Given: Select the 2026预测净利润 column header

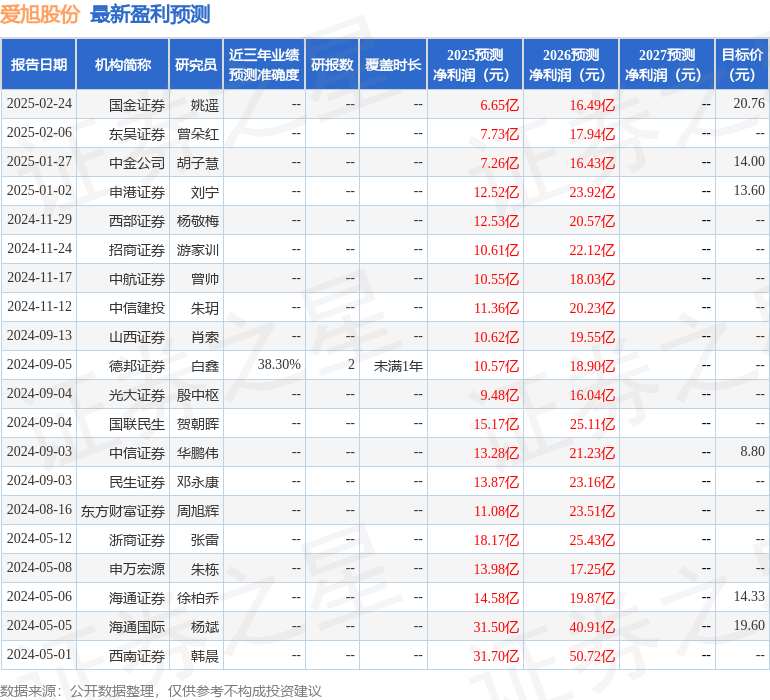Looking at the screenshot, I should (571, 64).
